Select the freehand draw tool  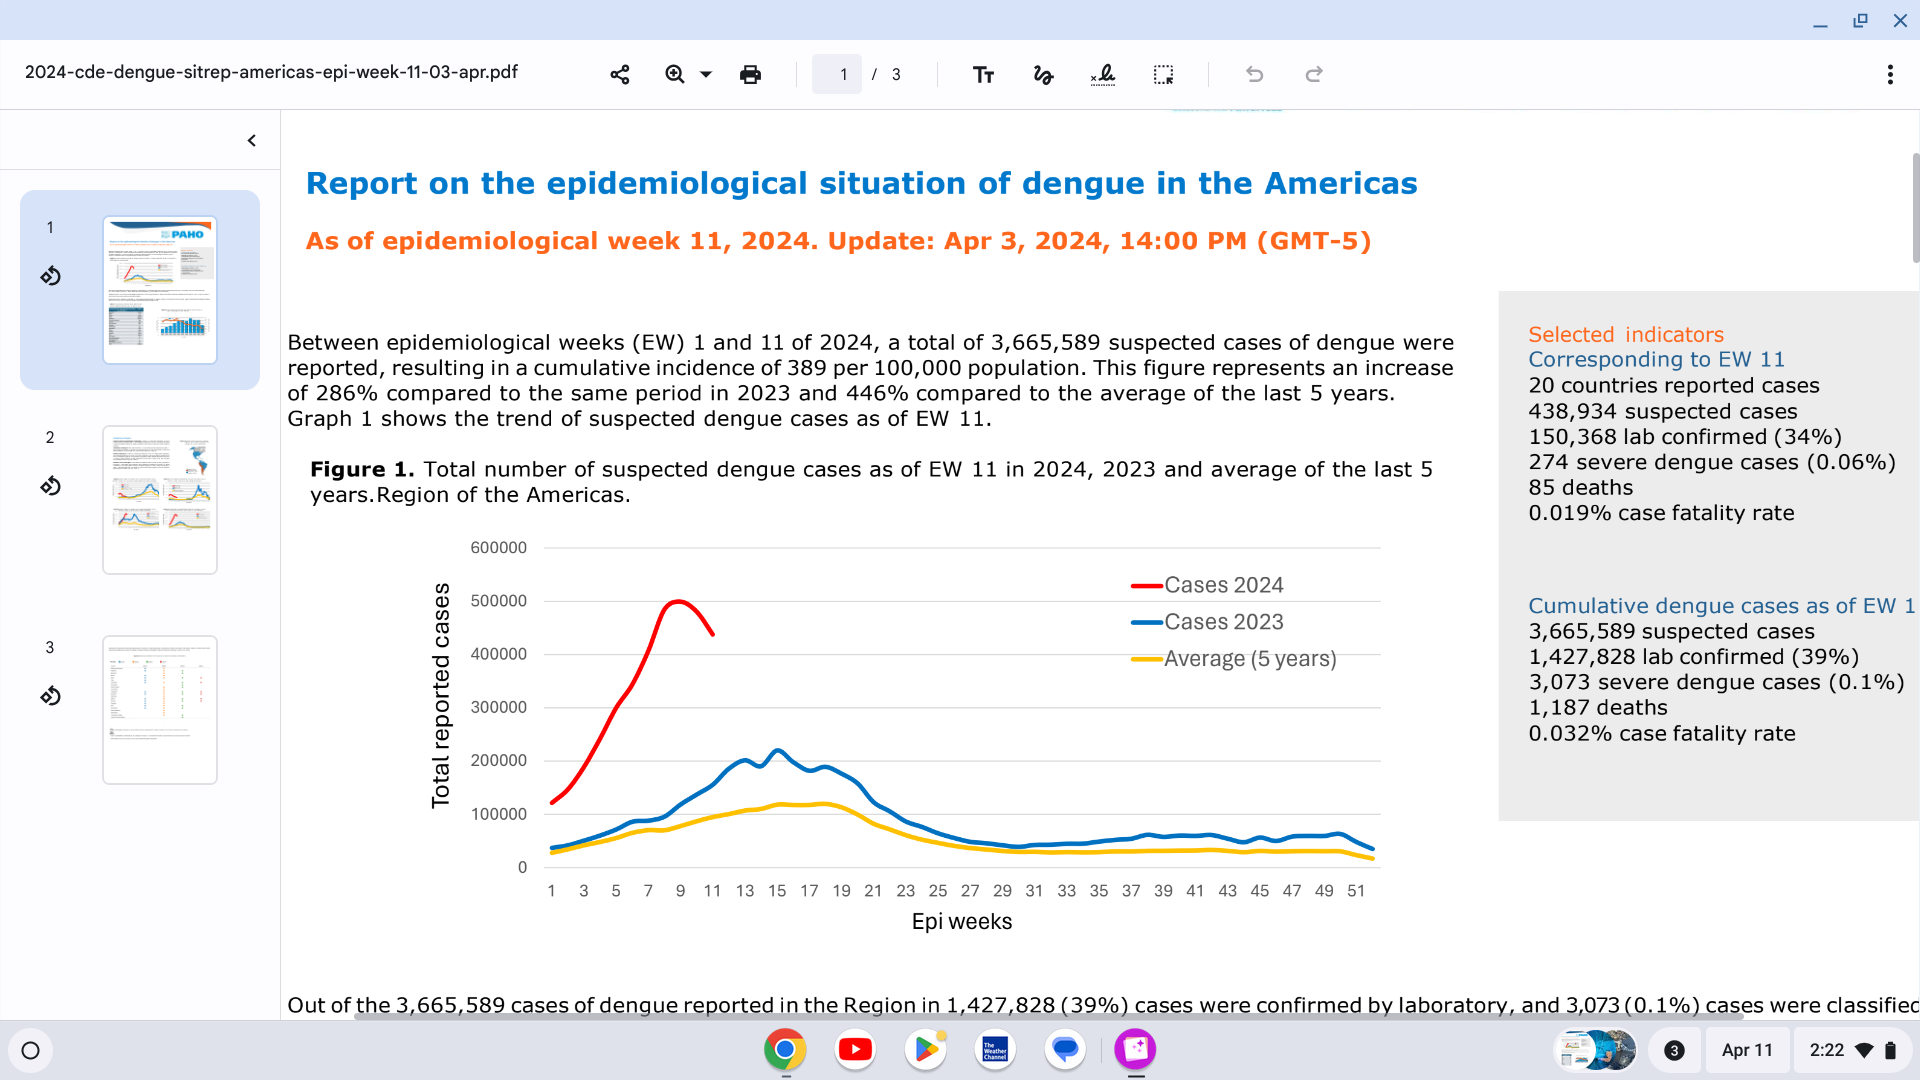(1043, 75)
